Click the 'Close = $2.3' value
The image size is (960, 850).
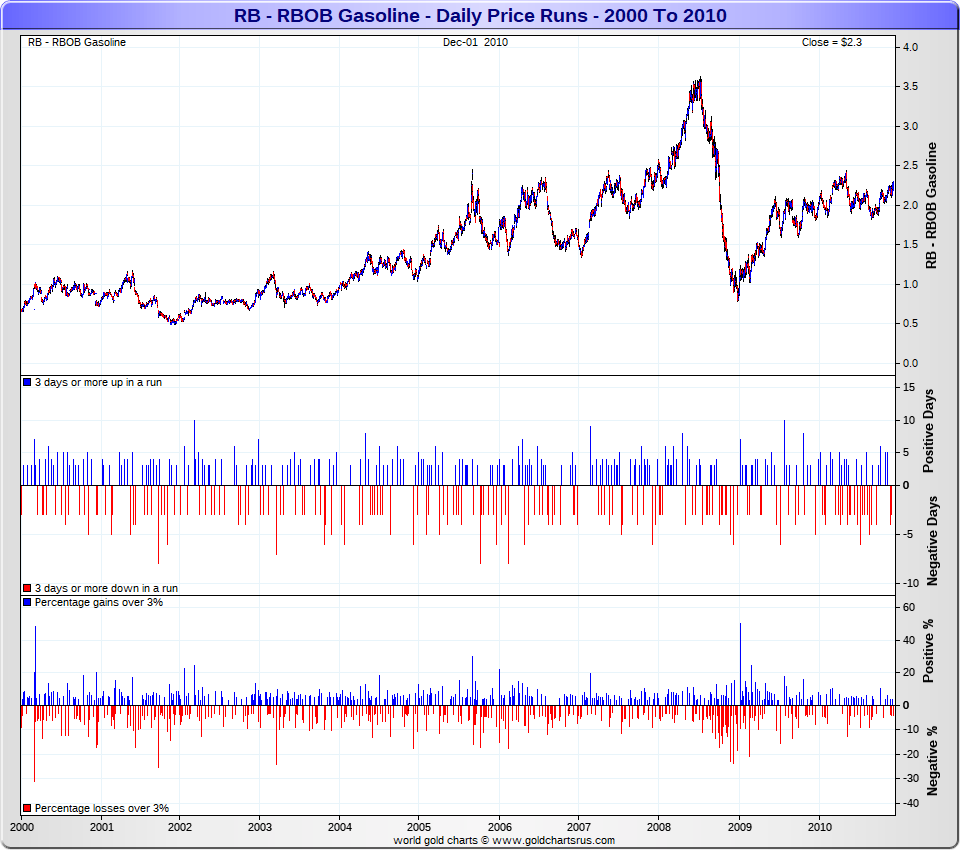(831, 42)
